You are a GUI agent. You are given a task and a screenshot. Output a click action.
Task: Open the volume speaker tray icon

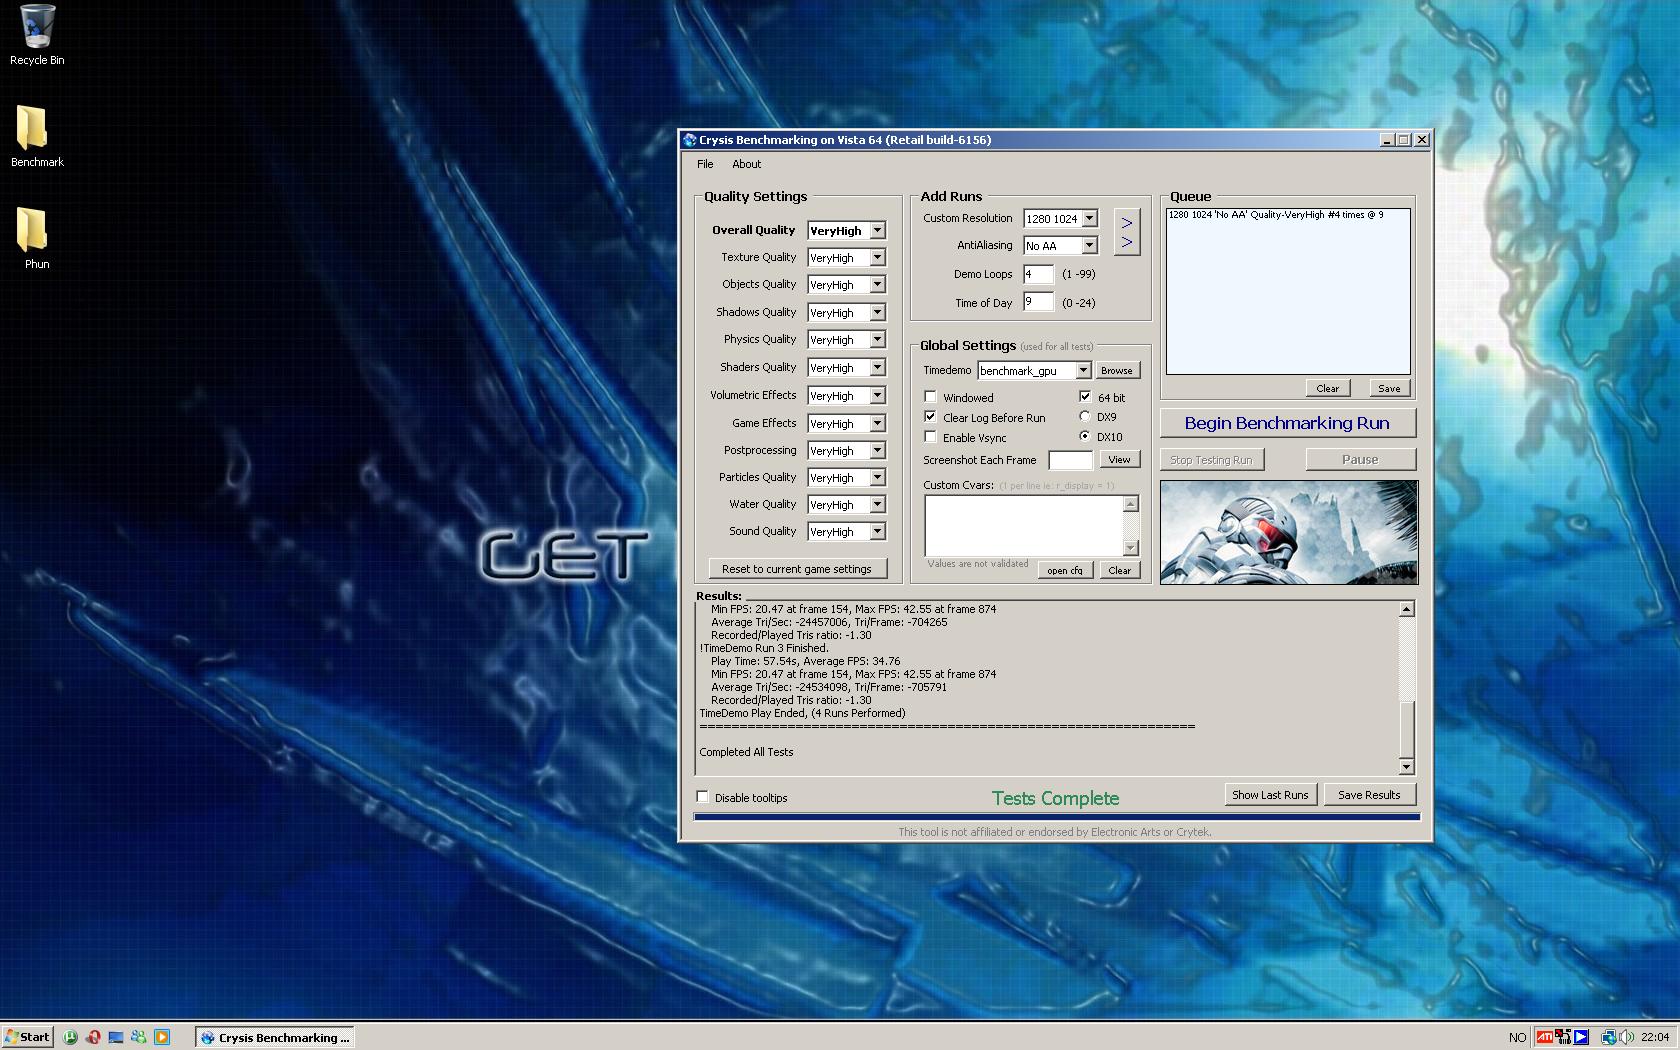[x=1626, y=1037]
